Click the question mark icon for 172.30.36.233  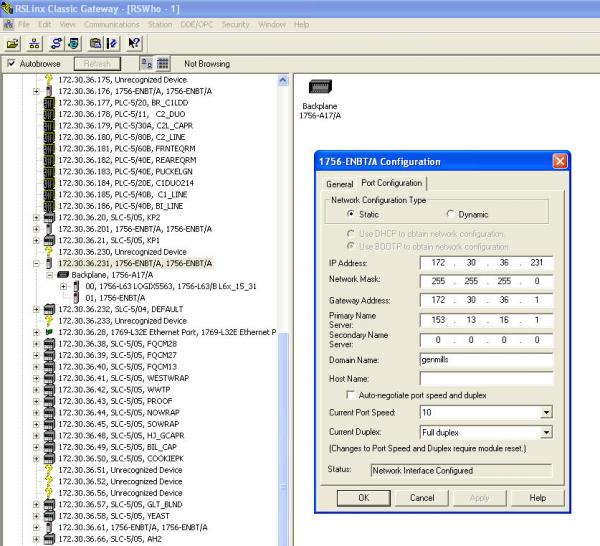[49, 321]
